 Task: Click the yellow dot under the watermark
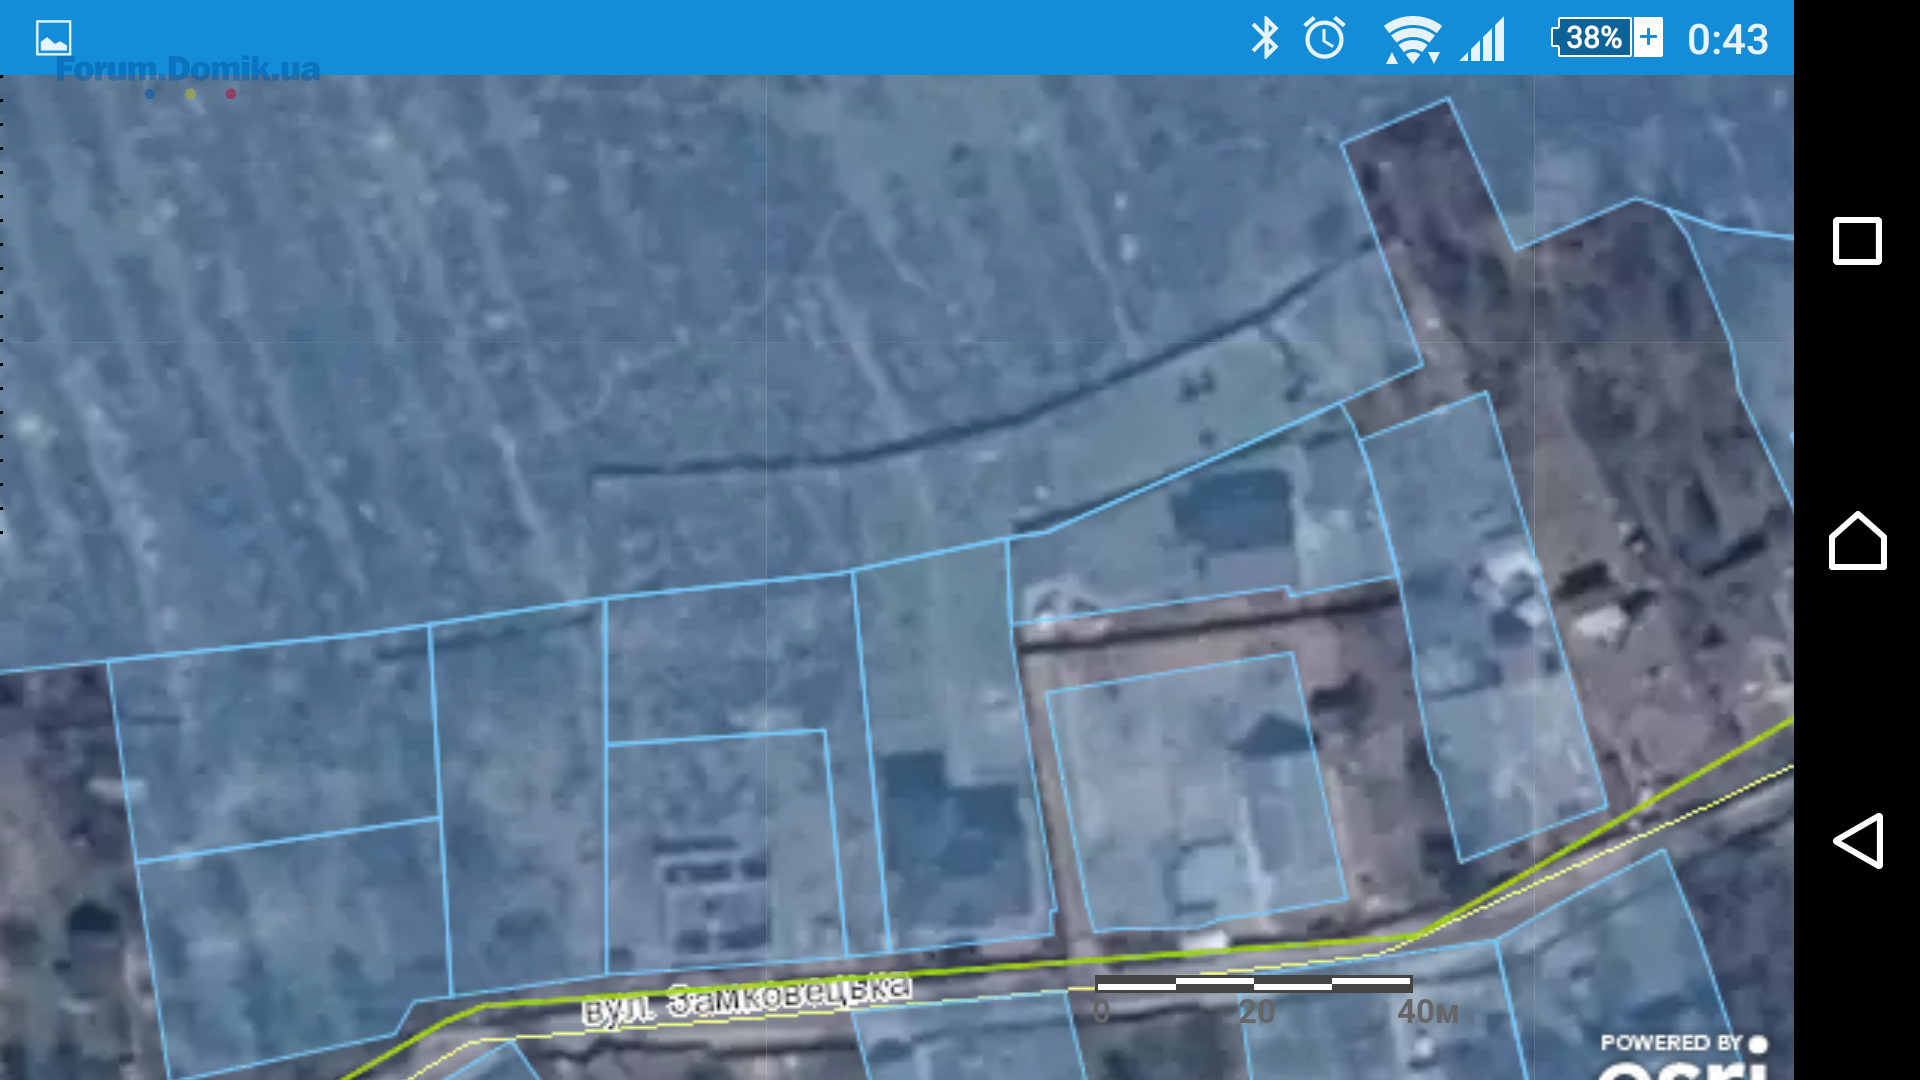coord(190,94)
